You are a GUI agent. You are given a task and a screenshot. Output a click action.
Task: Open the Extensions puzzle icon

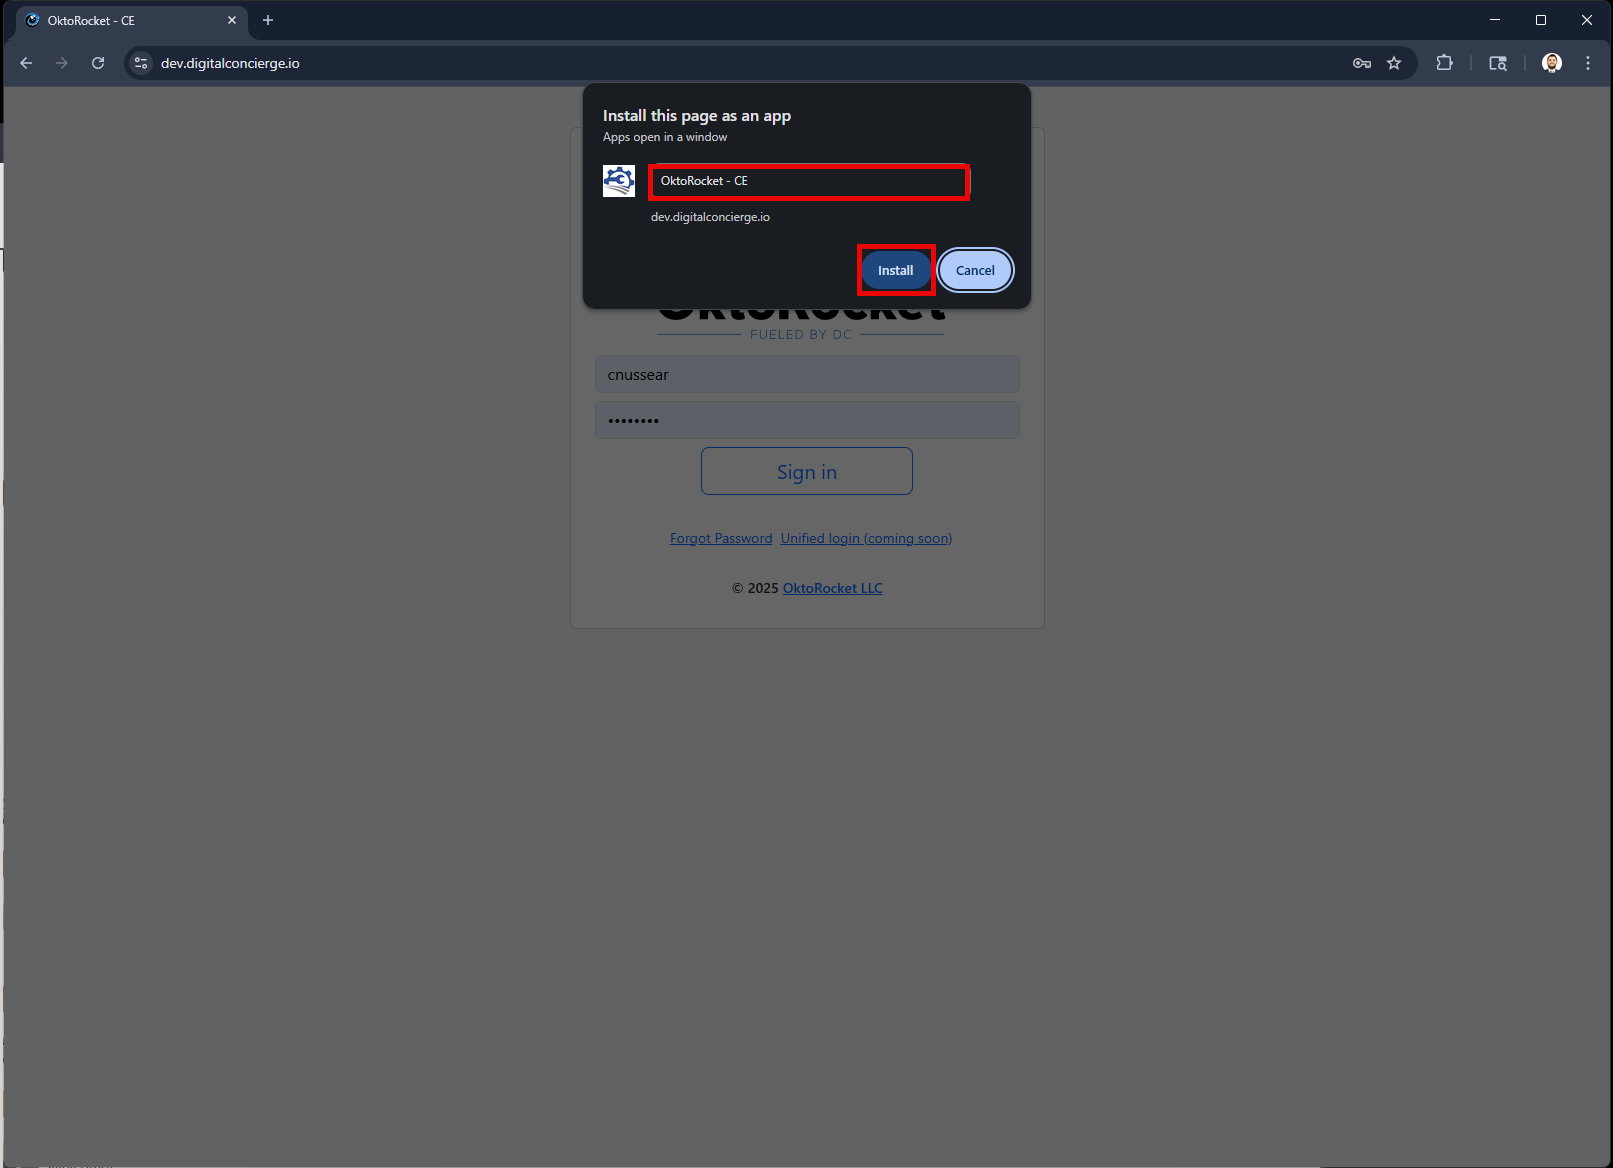click(1444, 63)
